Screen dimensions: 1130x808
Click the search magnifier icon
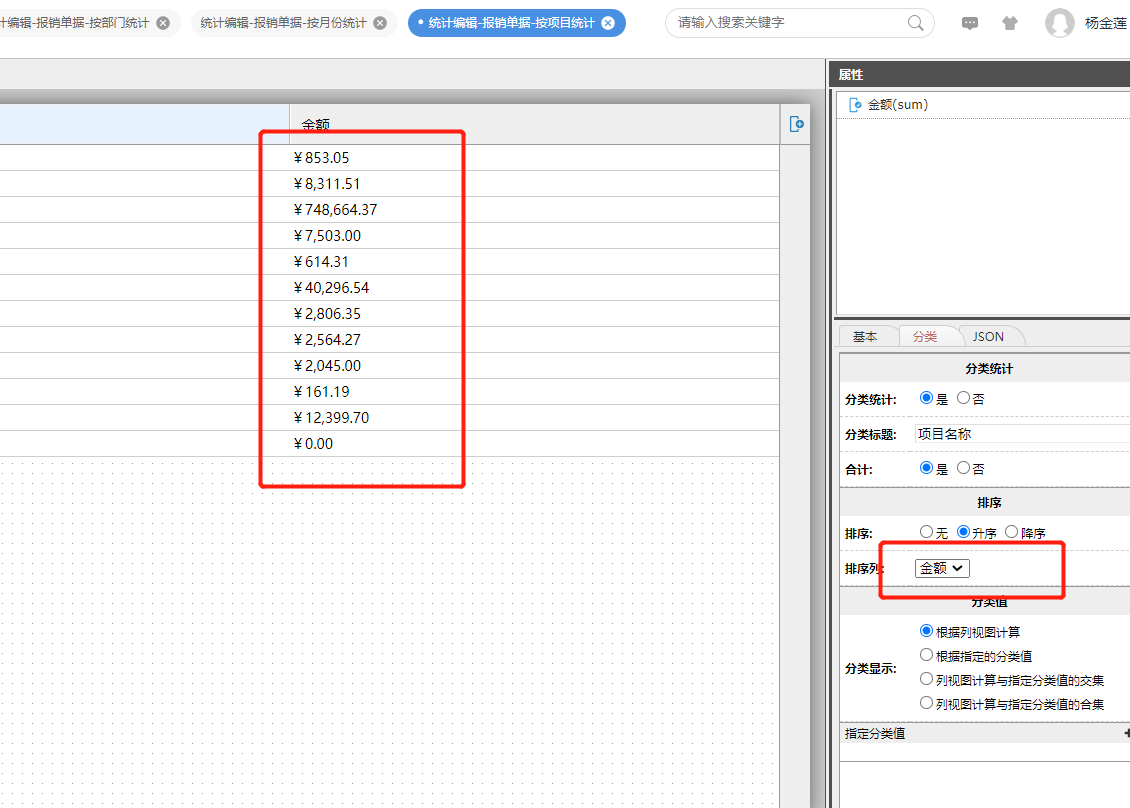point(915,23)
